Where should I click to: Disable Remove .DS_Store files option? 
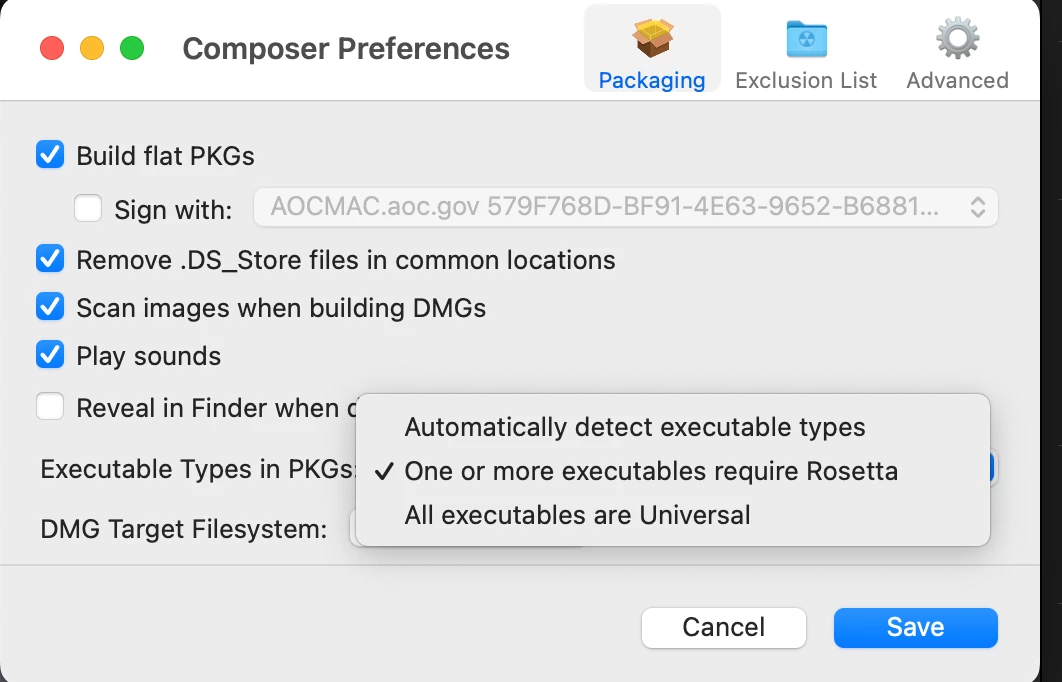[x=50, y=259]
